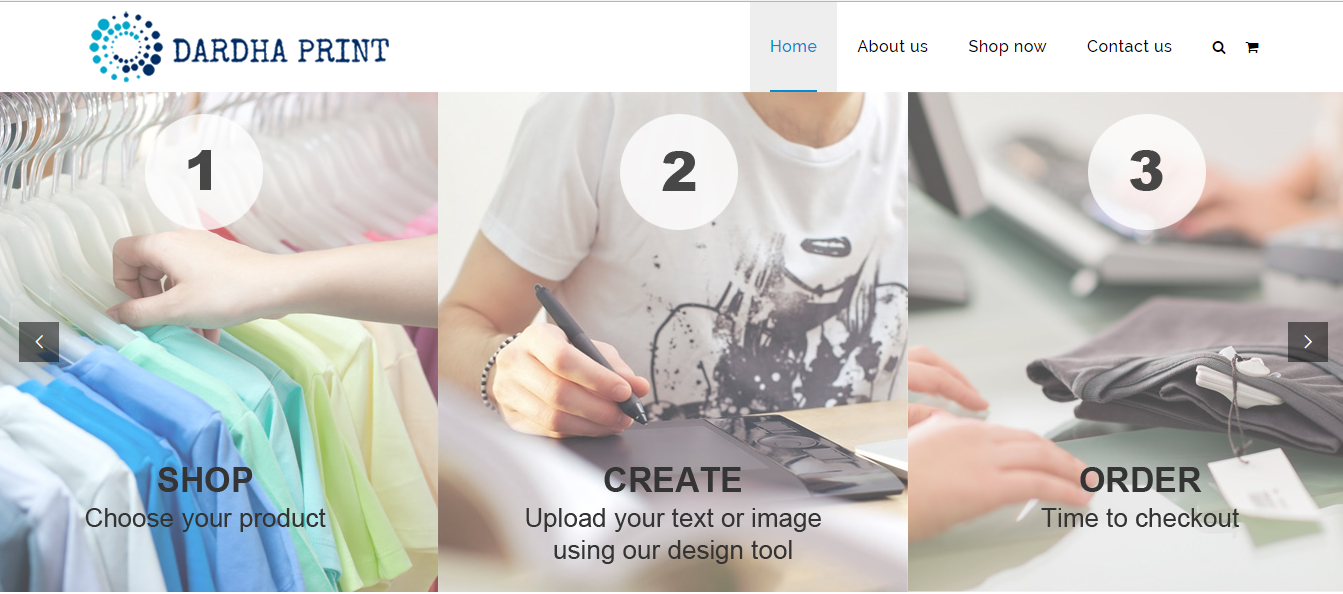Go to previous slide with left arrow
This screenshot has height=594, width=1343.
(39, 342)
